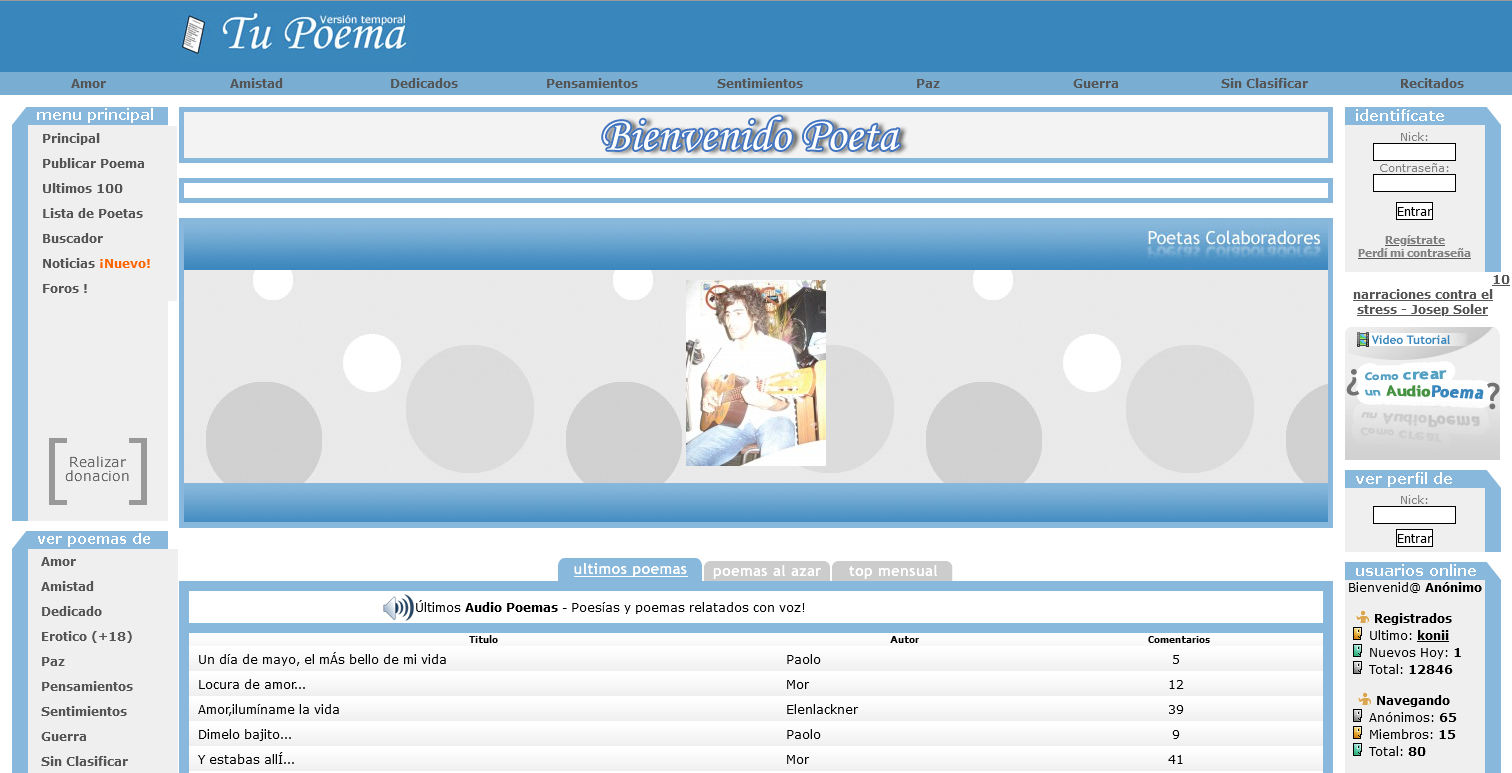Open poem Locura de amor...
The height and width of the screenshot is (773, 1512).
[x=252, y=685]
